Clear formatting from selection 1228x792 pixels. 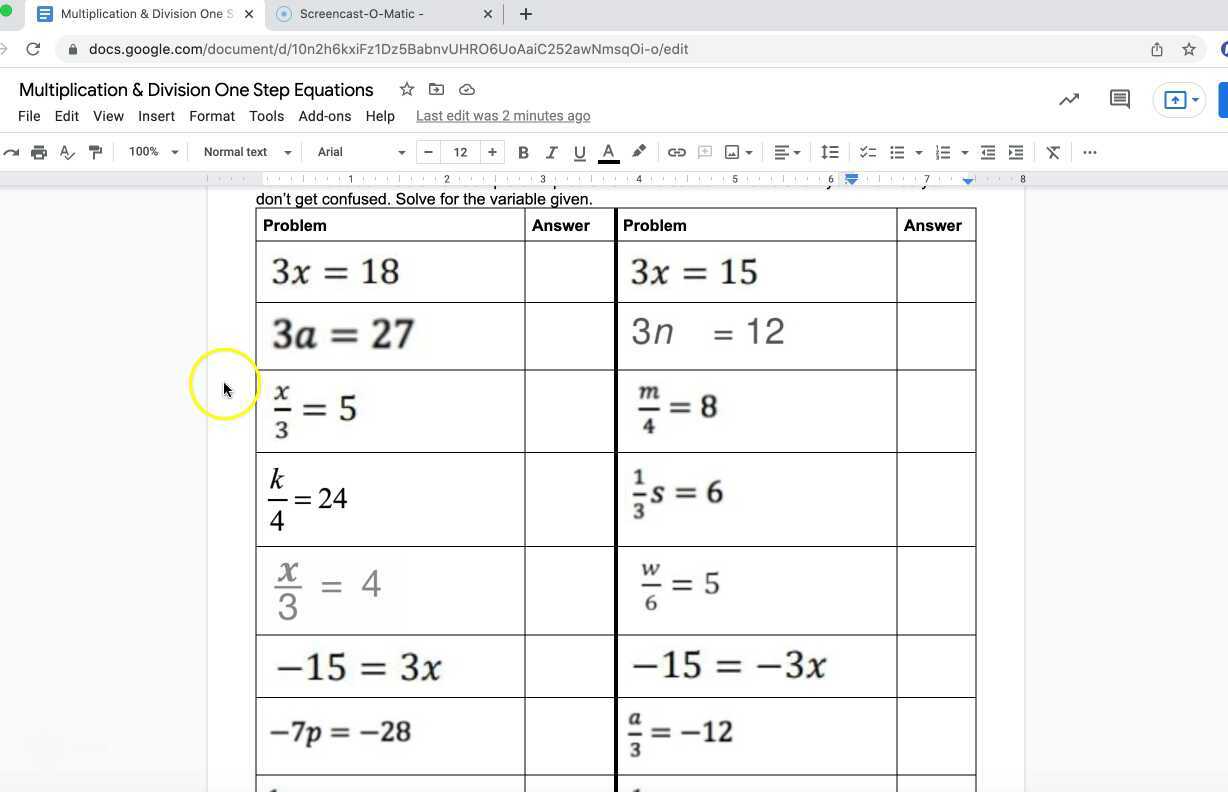click(1053, 152)
